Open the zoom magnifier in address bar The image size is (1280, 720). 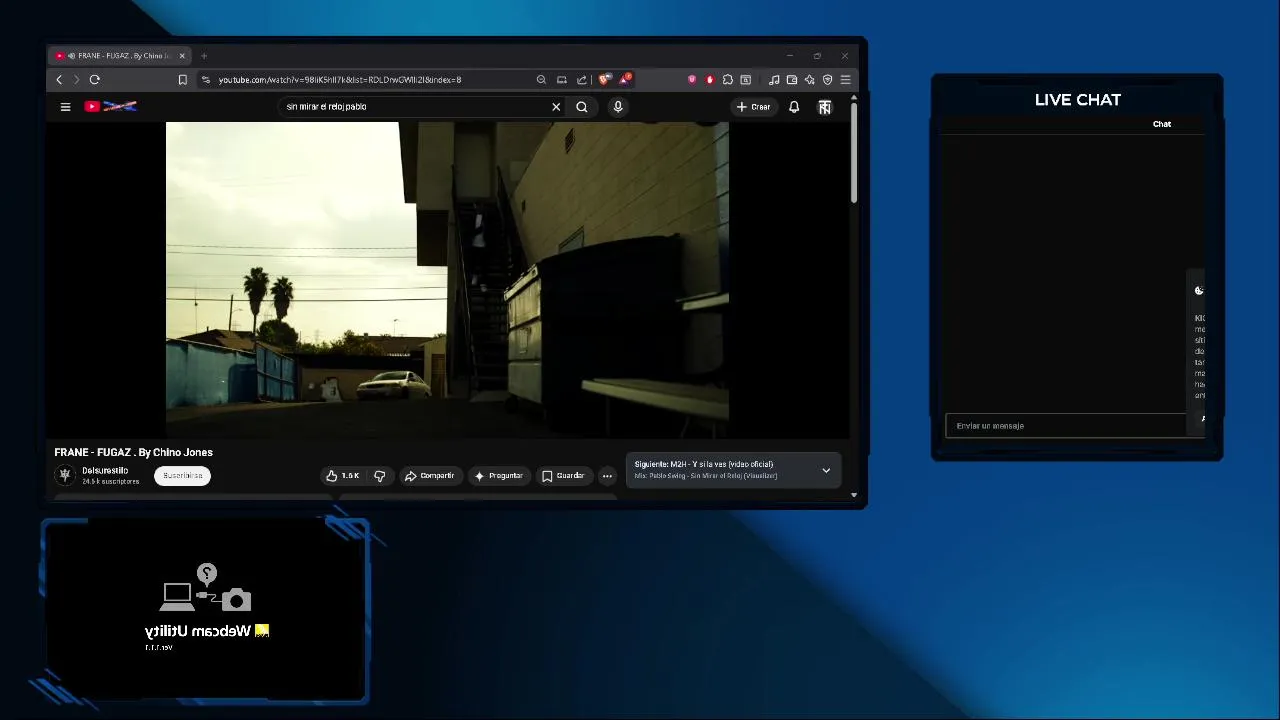coord(541,80)
